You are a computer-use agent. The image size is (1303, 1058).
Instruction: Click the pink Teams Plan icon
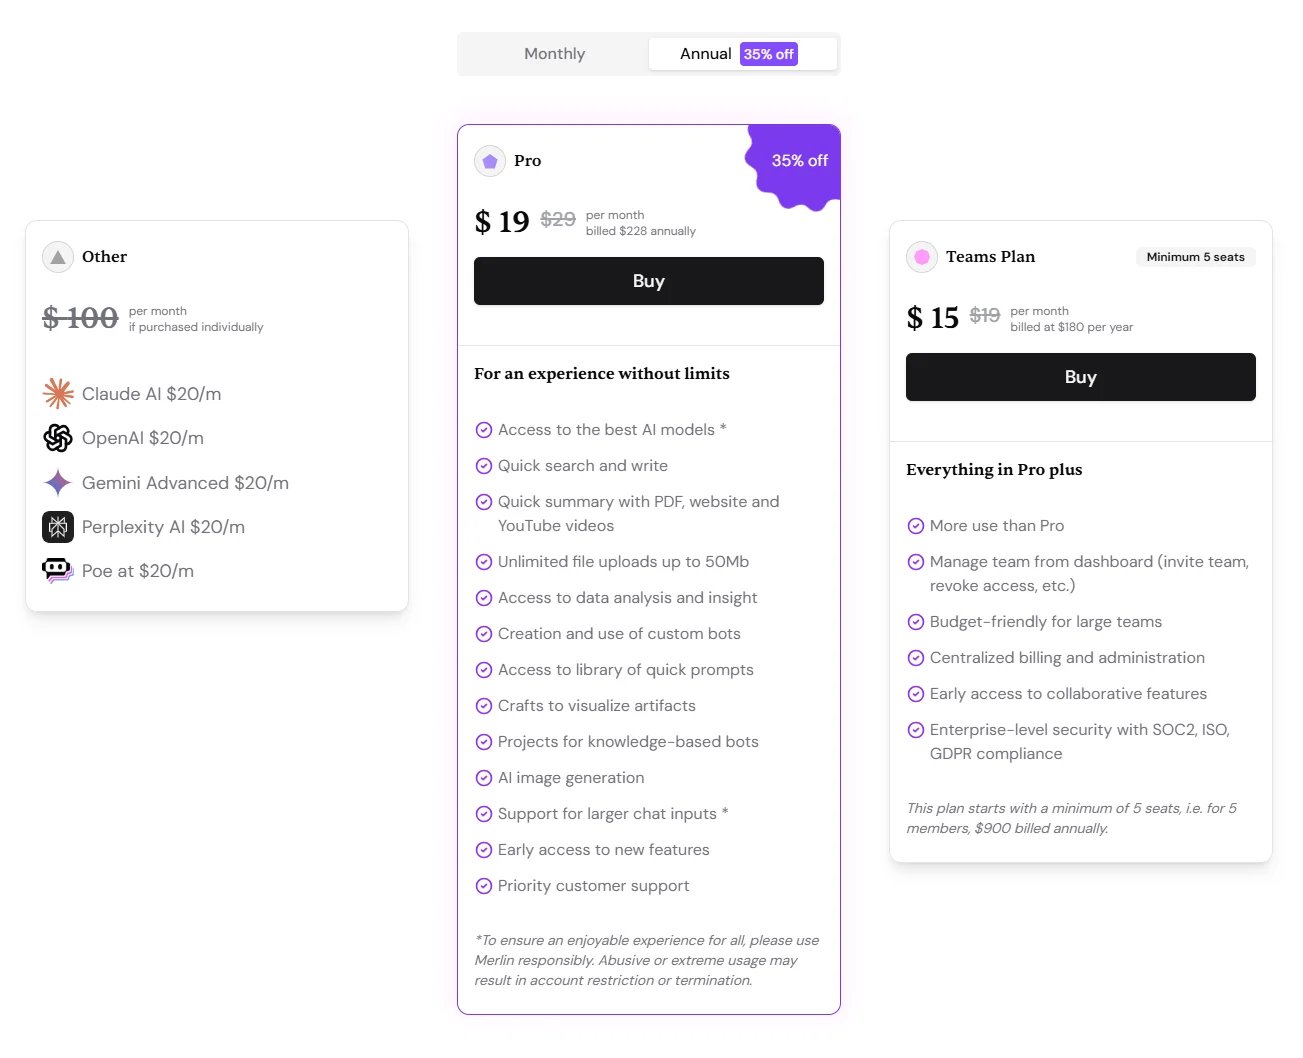(921, 257)
